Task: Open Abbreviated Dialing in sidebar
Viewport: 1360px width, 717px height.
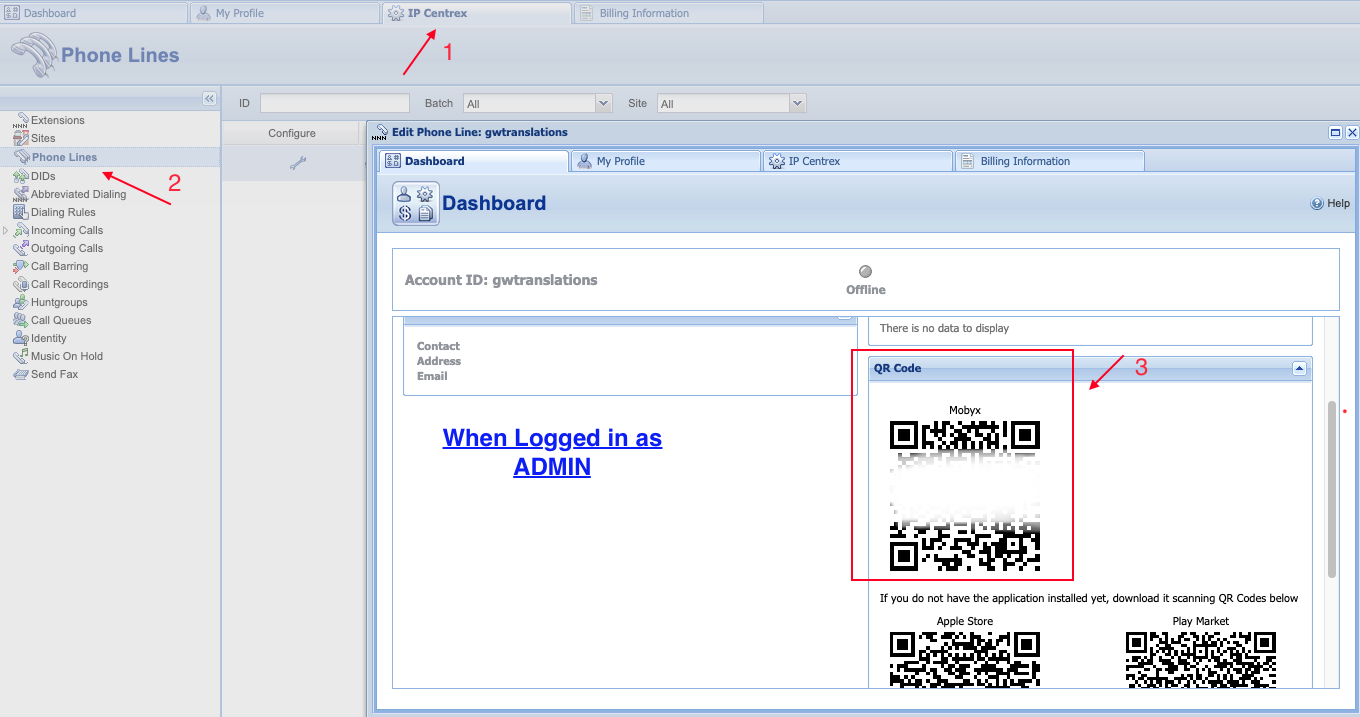Action: click(x=78, y=194)
